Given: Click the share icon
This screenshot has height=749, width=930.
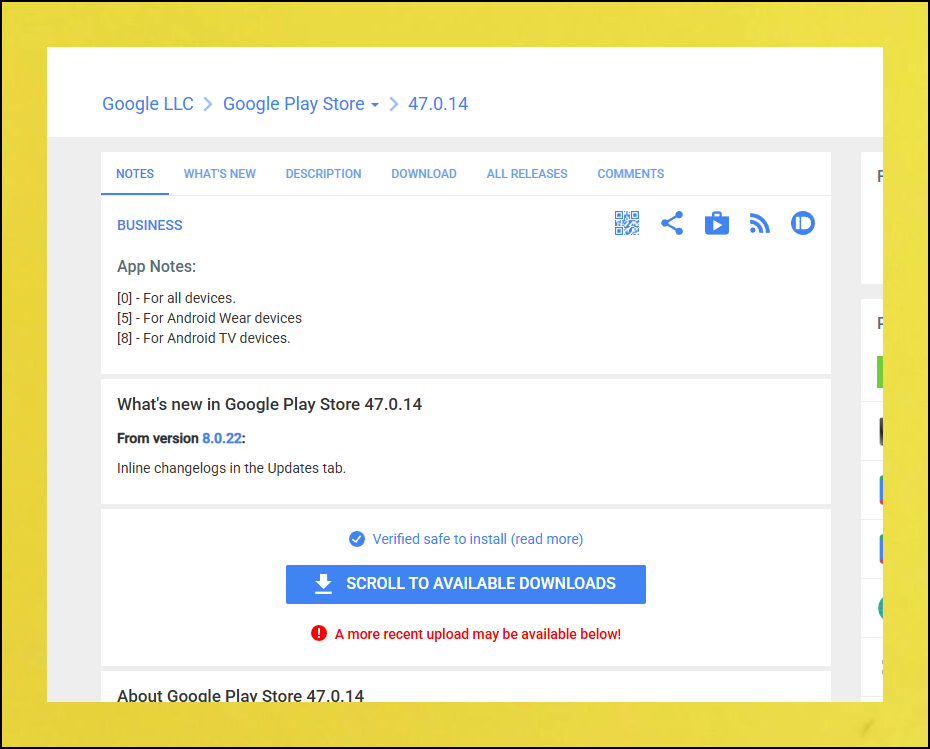Looking at the screenshot, I should (672, 223).
